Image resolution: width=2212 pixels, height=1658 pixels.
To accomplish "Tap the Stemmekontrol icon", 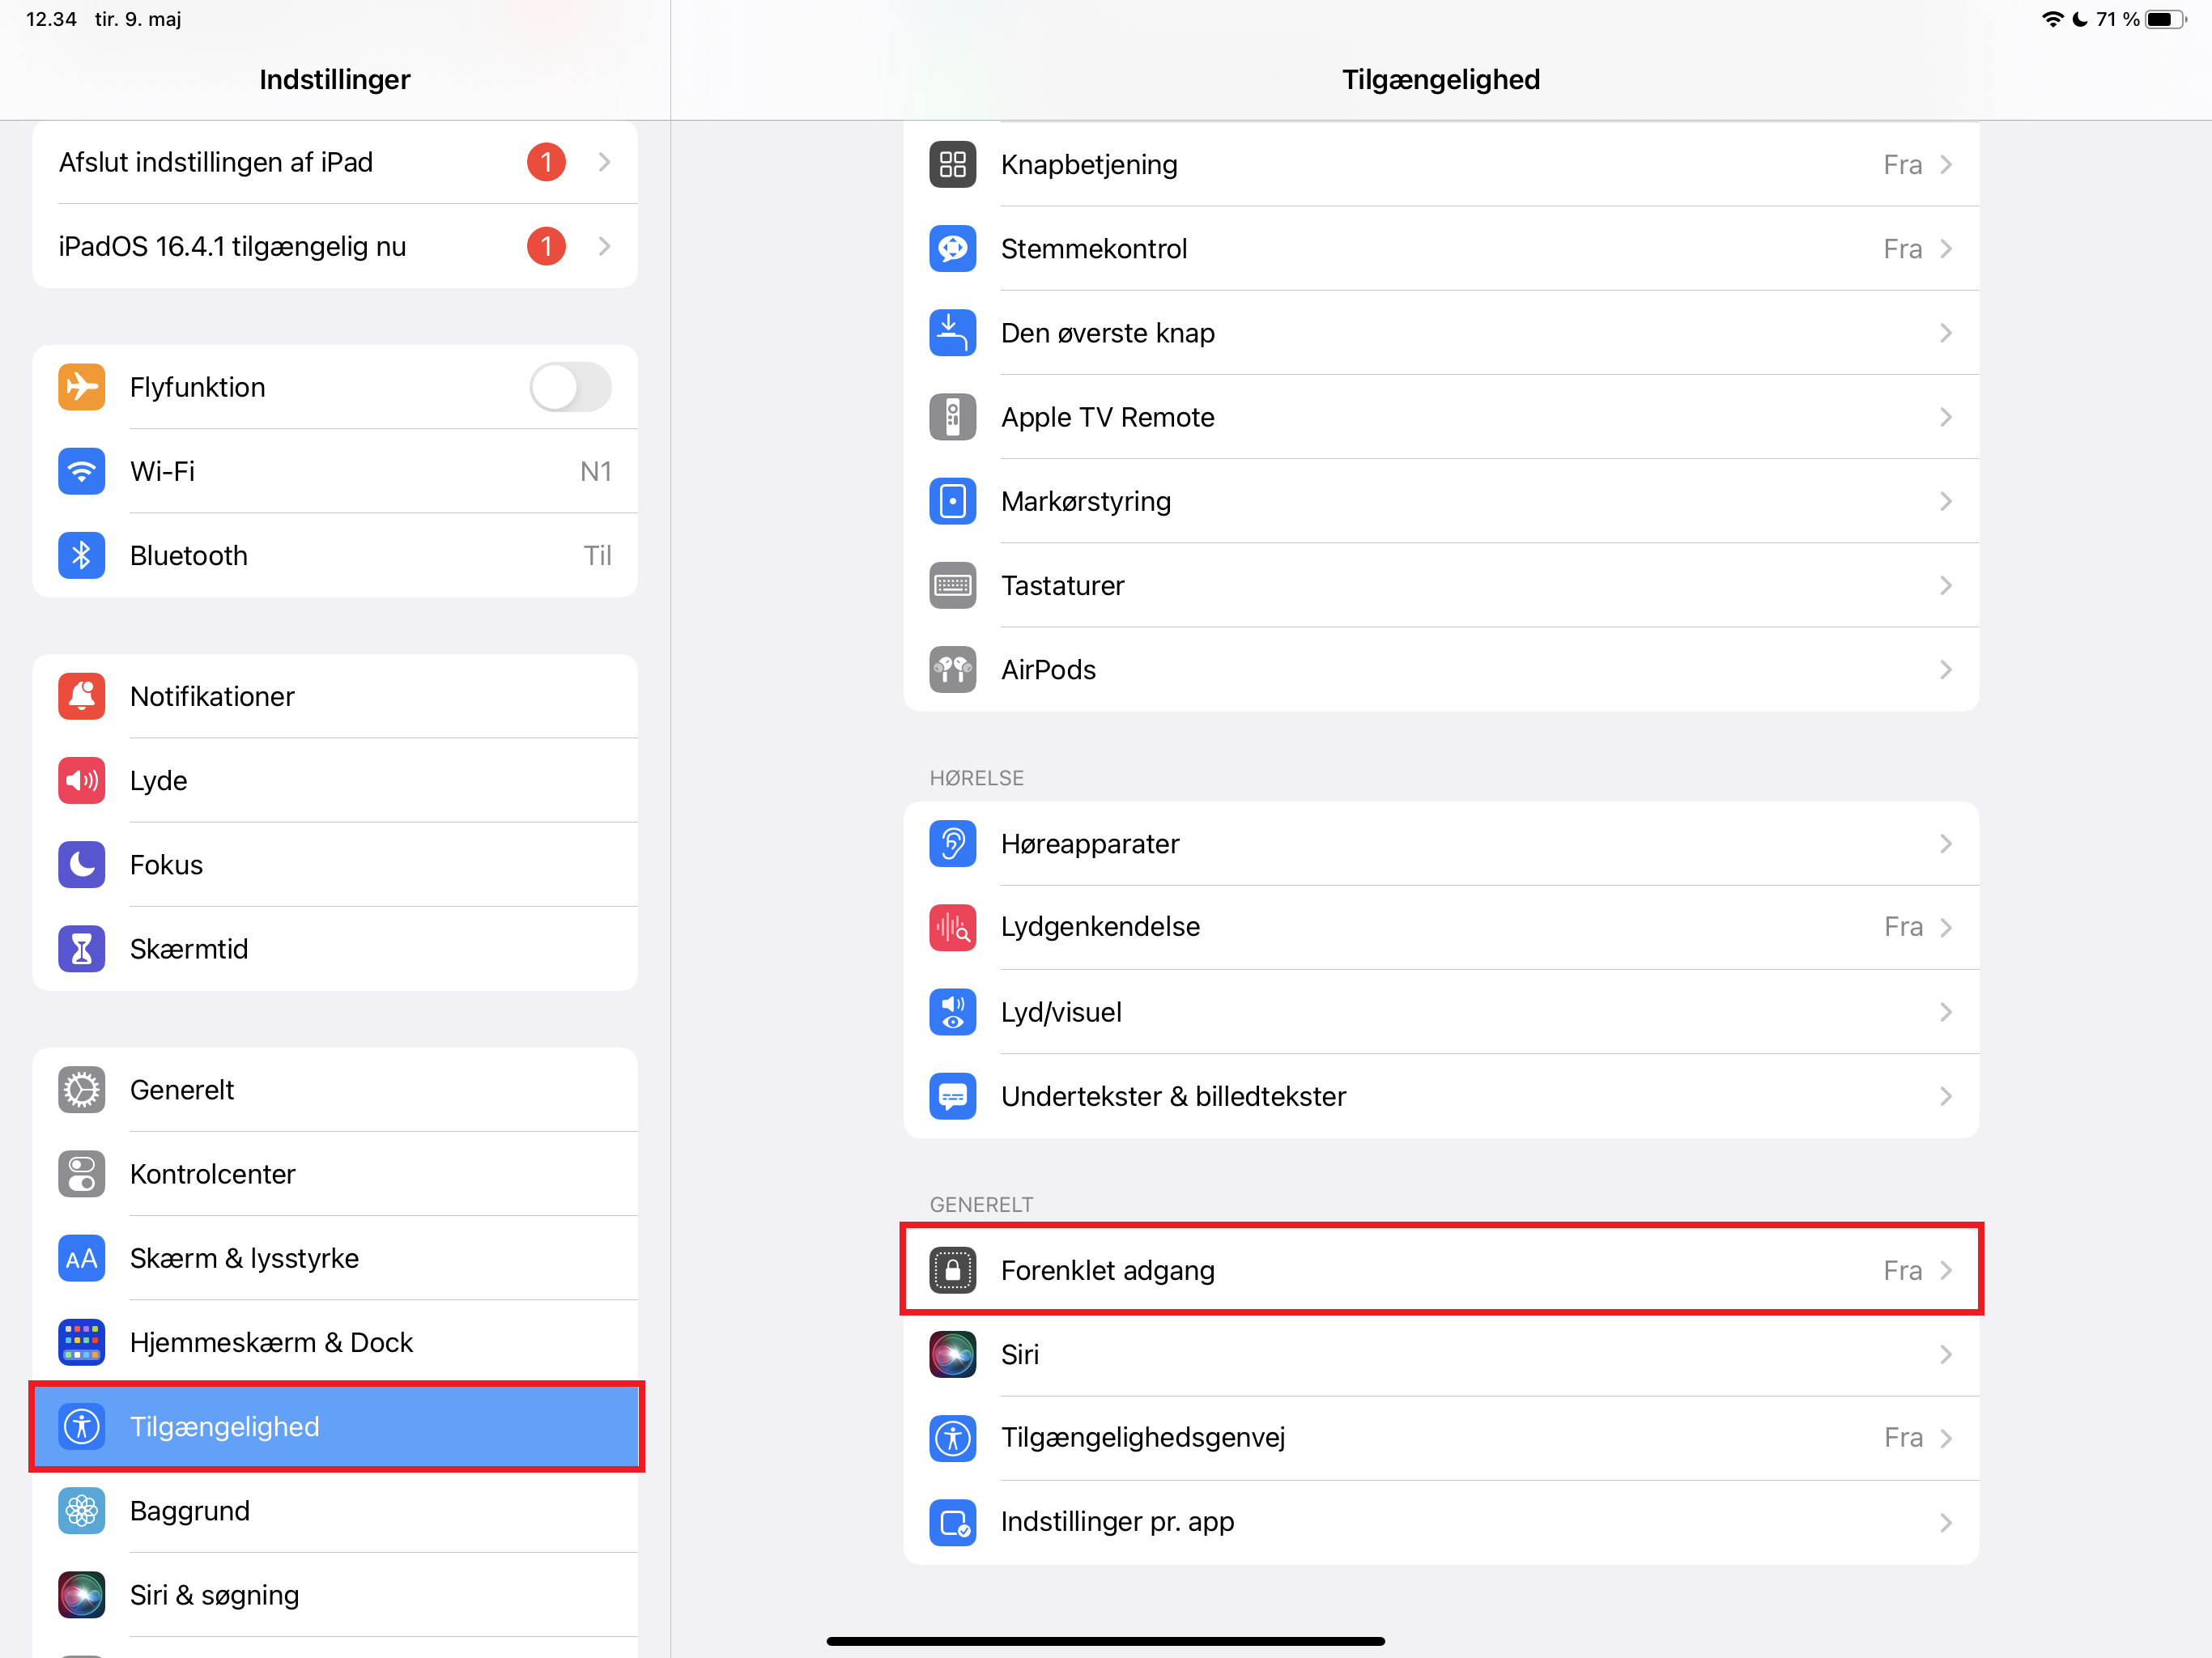I will (952, 248).
